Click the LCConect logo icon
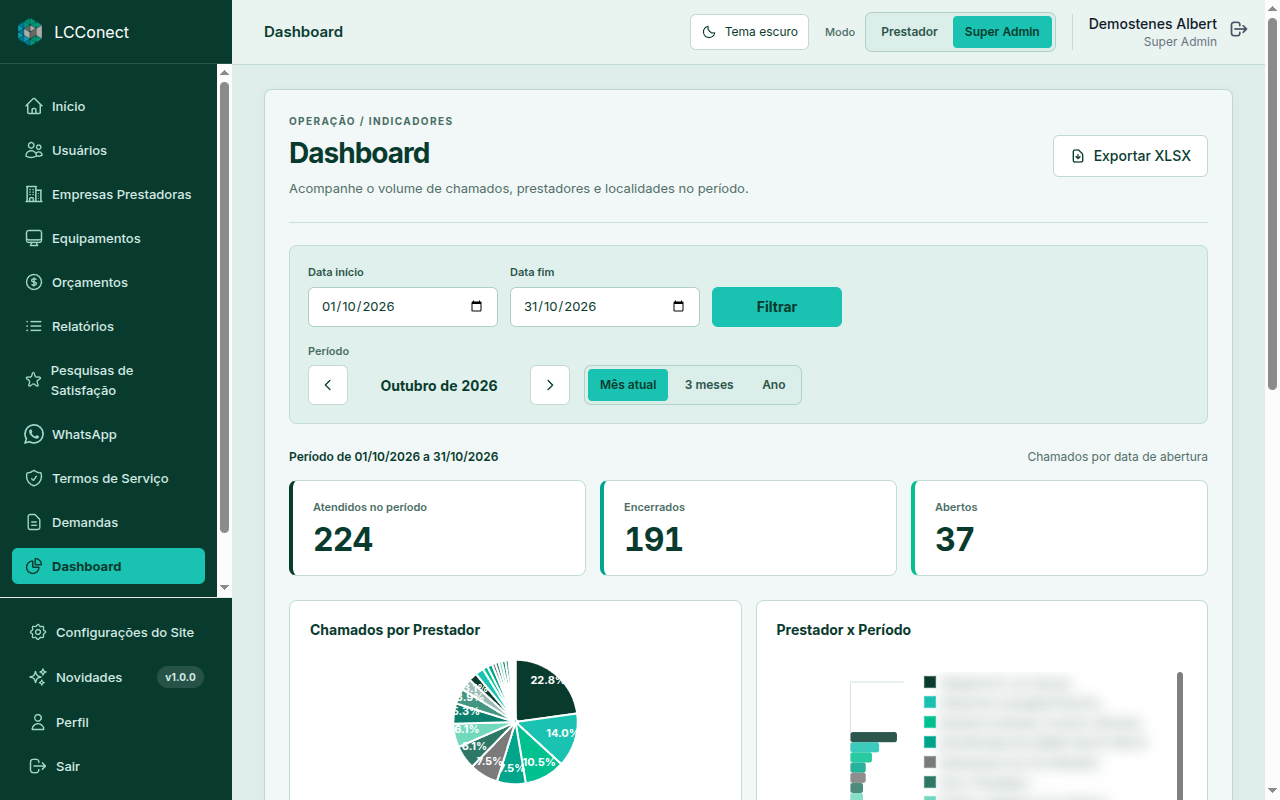This screenshot has width=1280, height=800. 31,32
